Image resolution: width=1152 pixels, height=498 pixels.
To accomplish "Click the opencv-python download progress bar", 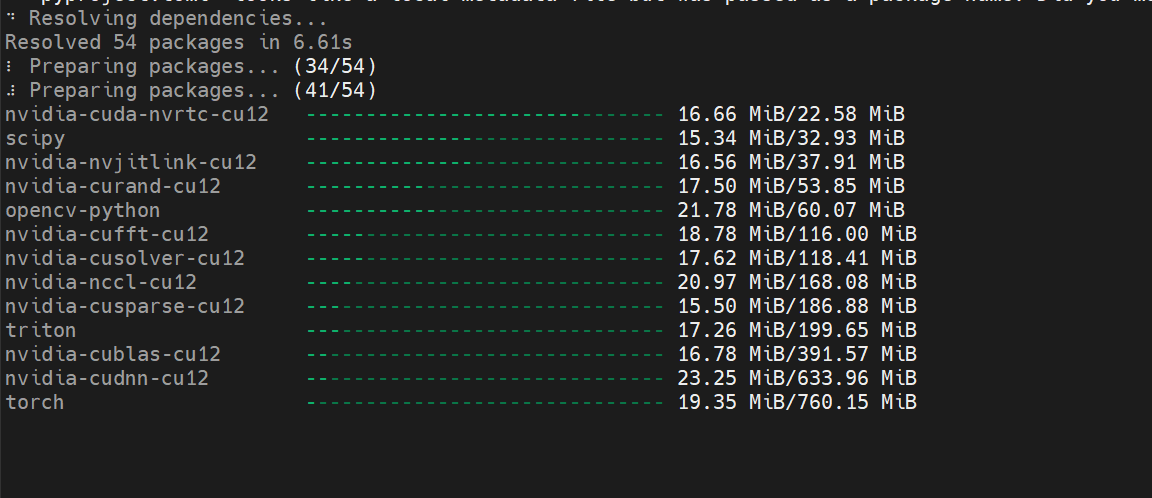I will point(485,211).
